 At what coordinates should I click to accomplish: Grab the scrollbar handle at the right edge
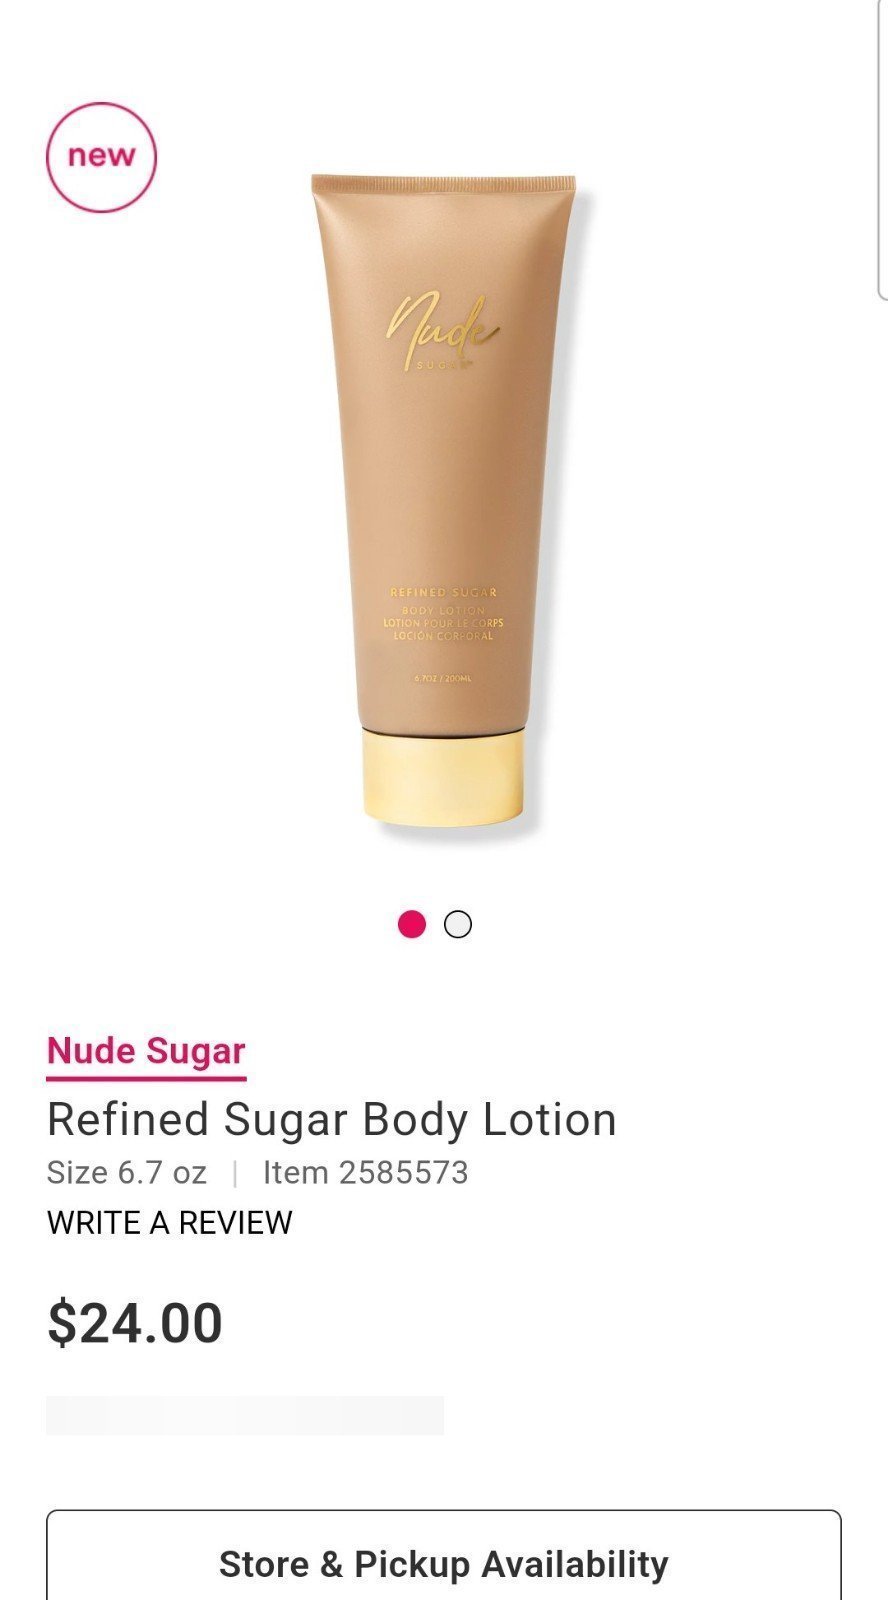click(882, 150)
